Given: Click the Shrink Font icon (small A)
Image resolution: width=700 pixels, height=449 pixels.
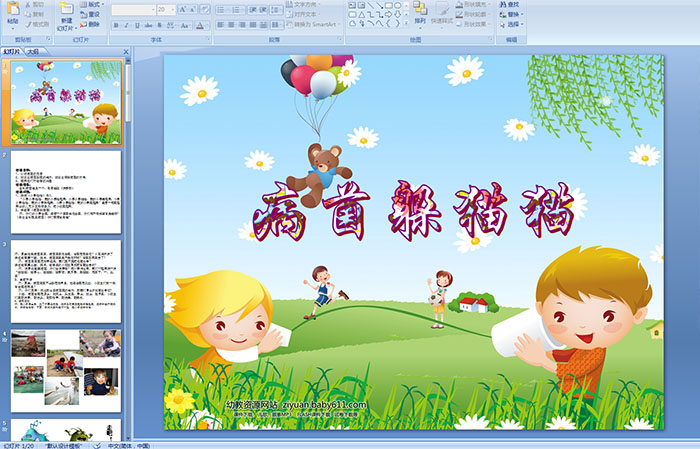Looking at the screenshot, I should pos(192,9).
